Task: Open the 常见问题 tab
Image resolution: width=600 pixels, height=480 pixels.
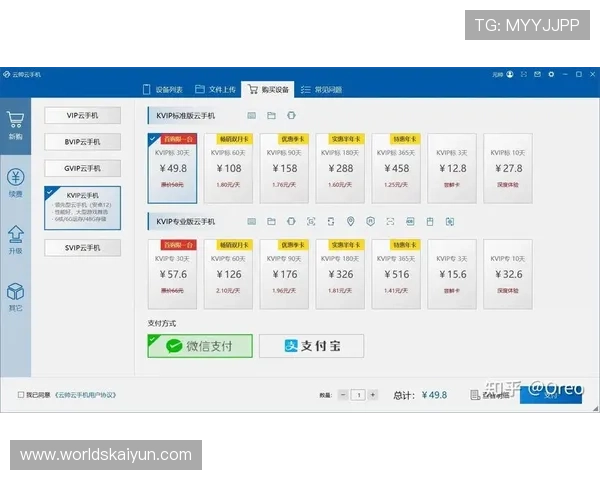Action: pos(321,90)
